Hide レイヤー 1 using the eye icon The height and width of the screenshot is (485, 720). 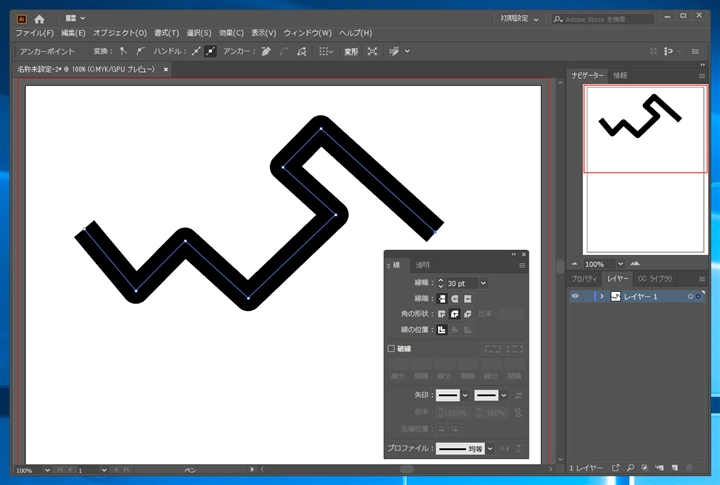(575, 296)
